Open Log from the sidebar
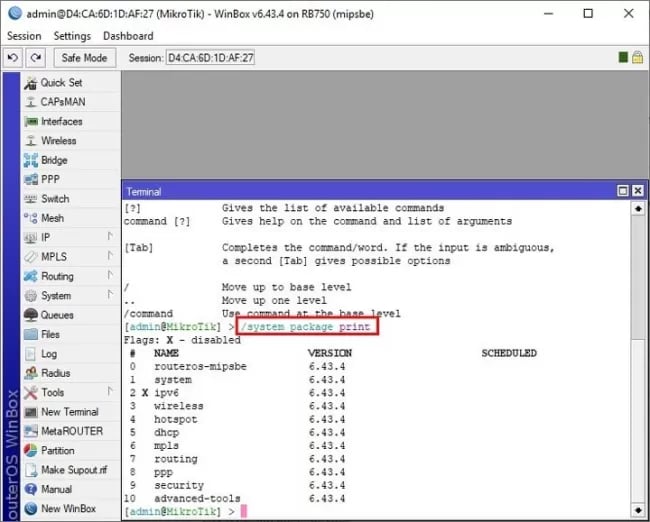650x522 pixels. pos(70,354)
